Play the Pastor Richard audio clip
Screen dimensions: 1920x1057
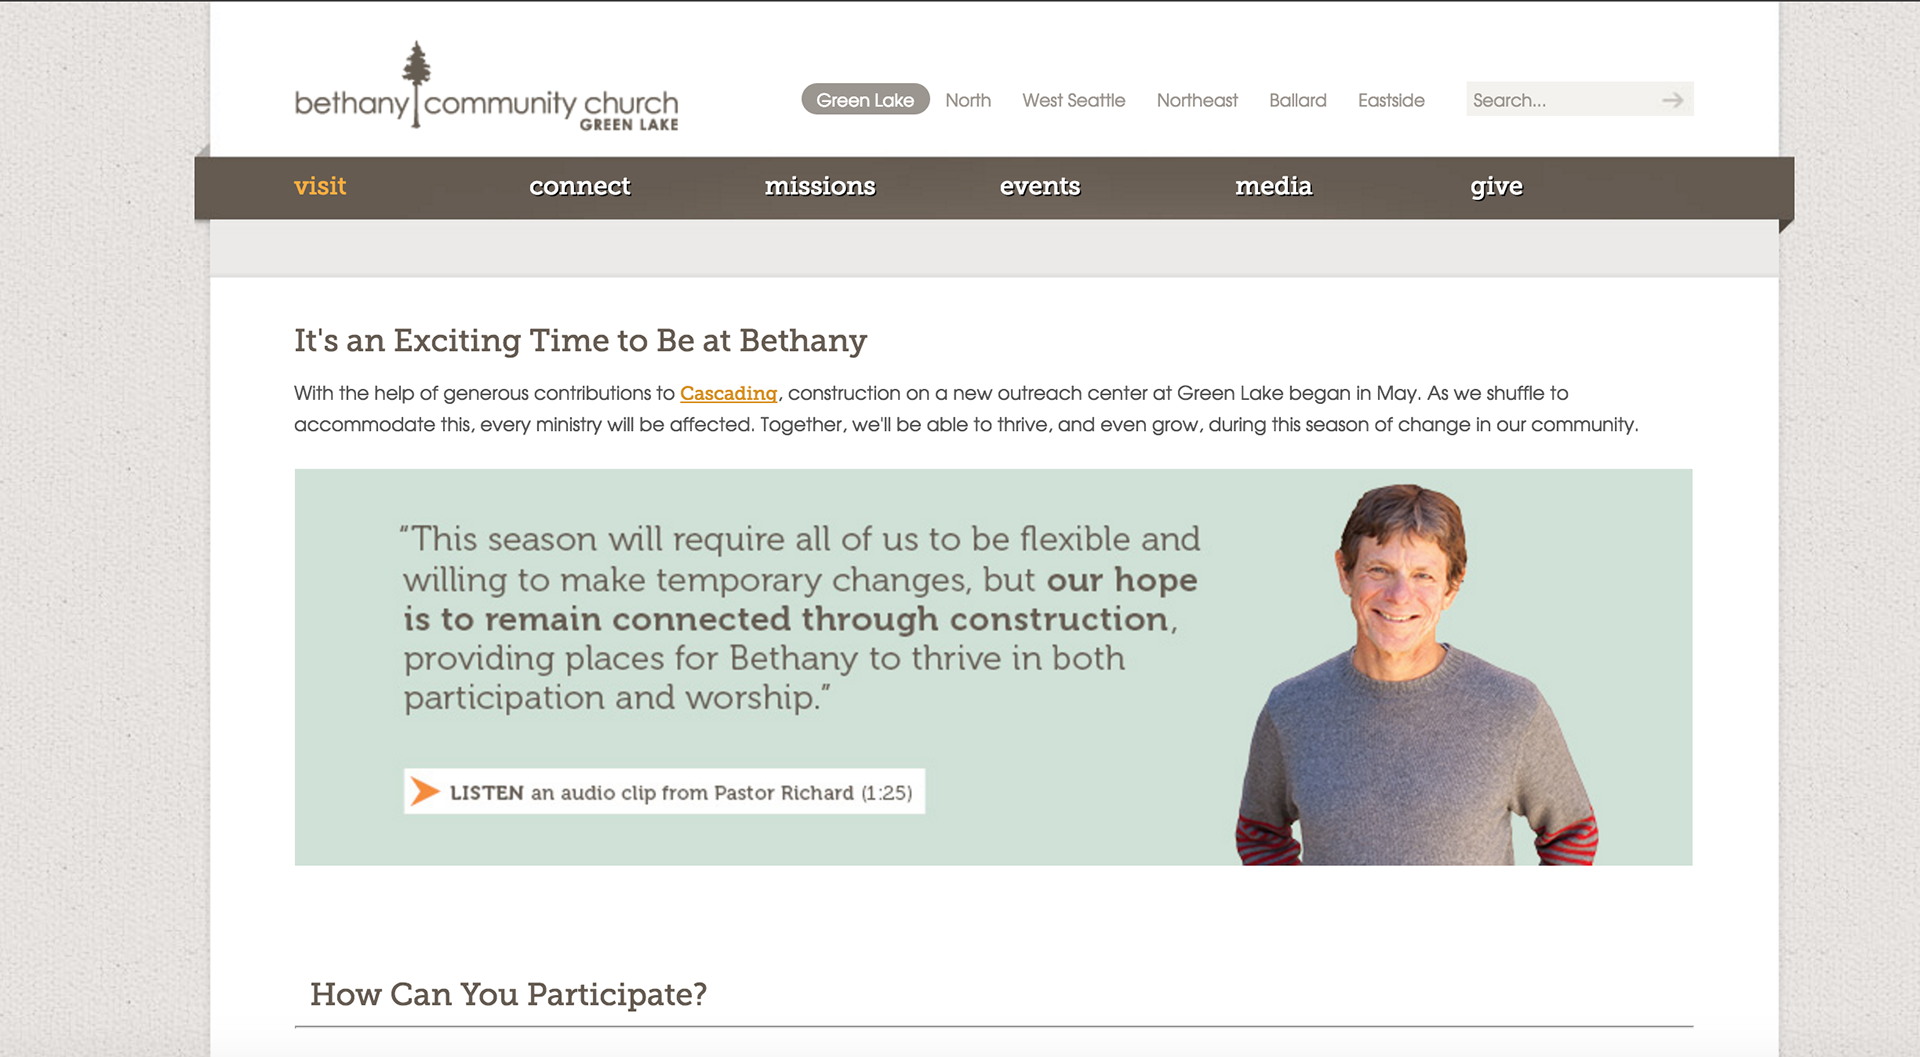pos(664,791)
